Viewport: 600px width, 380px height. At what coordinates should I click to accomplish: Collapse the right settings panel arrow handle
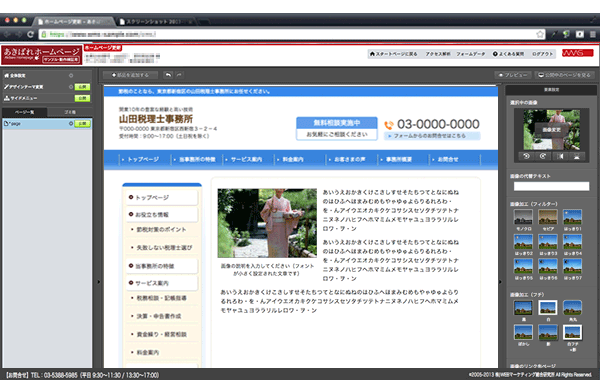point(501,282)
